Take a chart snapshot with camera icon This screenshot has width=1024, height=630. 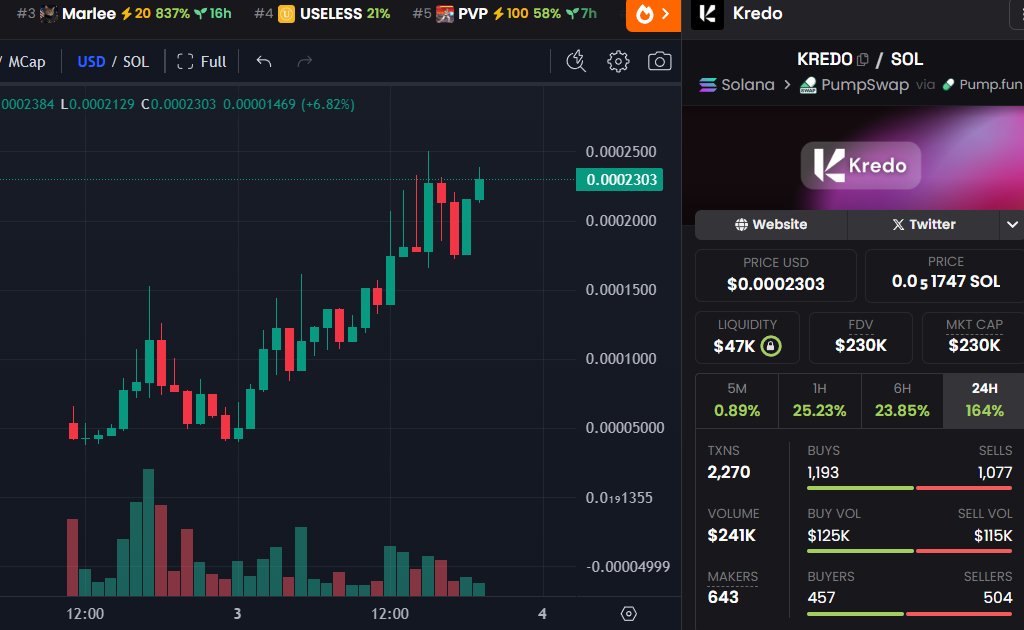(x=660, y=61)
